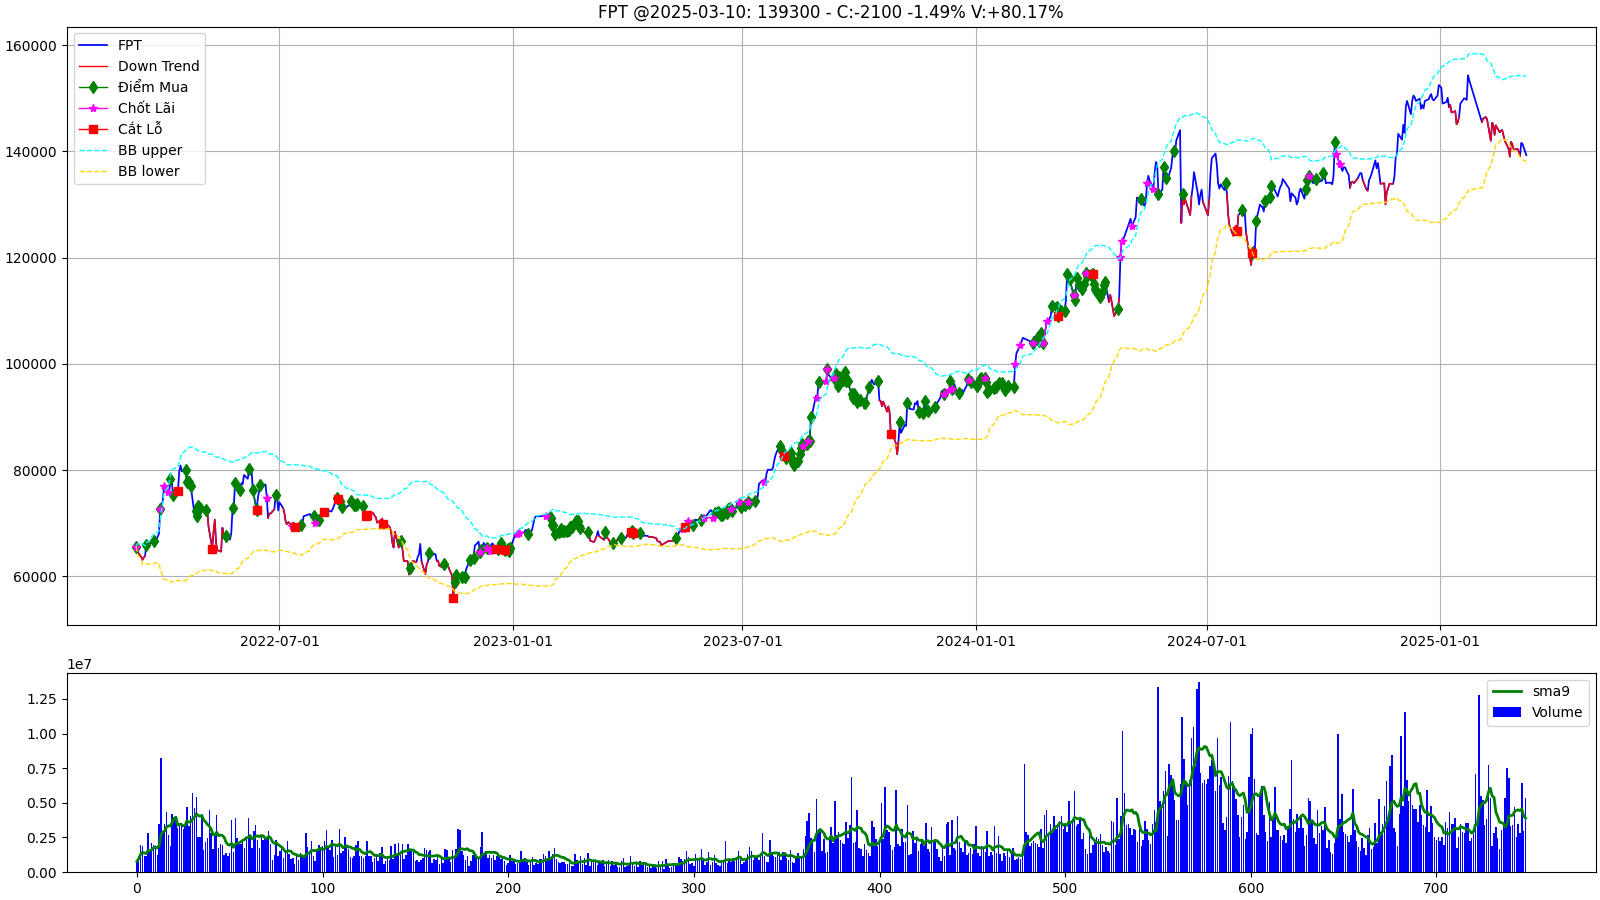Click the 0.25 volume axis label

[41, 838]
